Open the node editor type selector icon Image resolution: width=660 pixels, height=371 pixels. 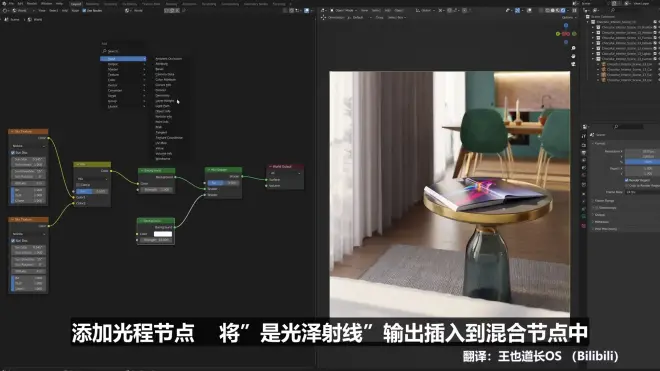[x=5, y=11]
